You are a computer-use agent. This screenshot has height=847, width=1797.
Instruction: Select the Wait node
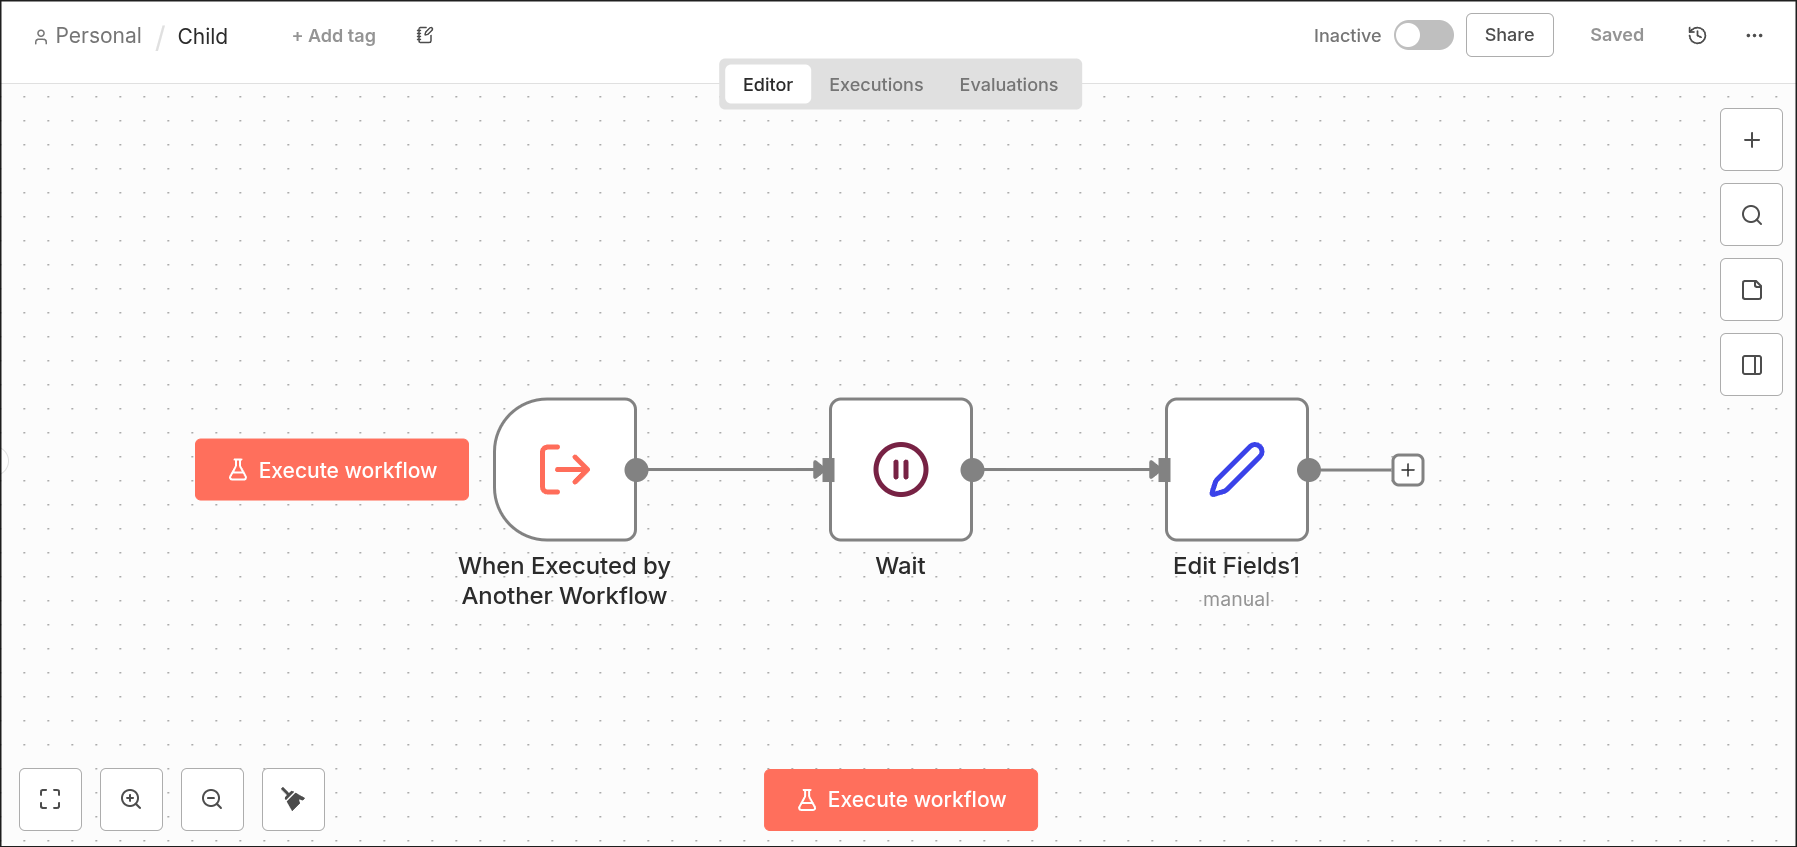pos(900,470)
